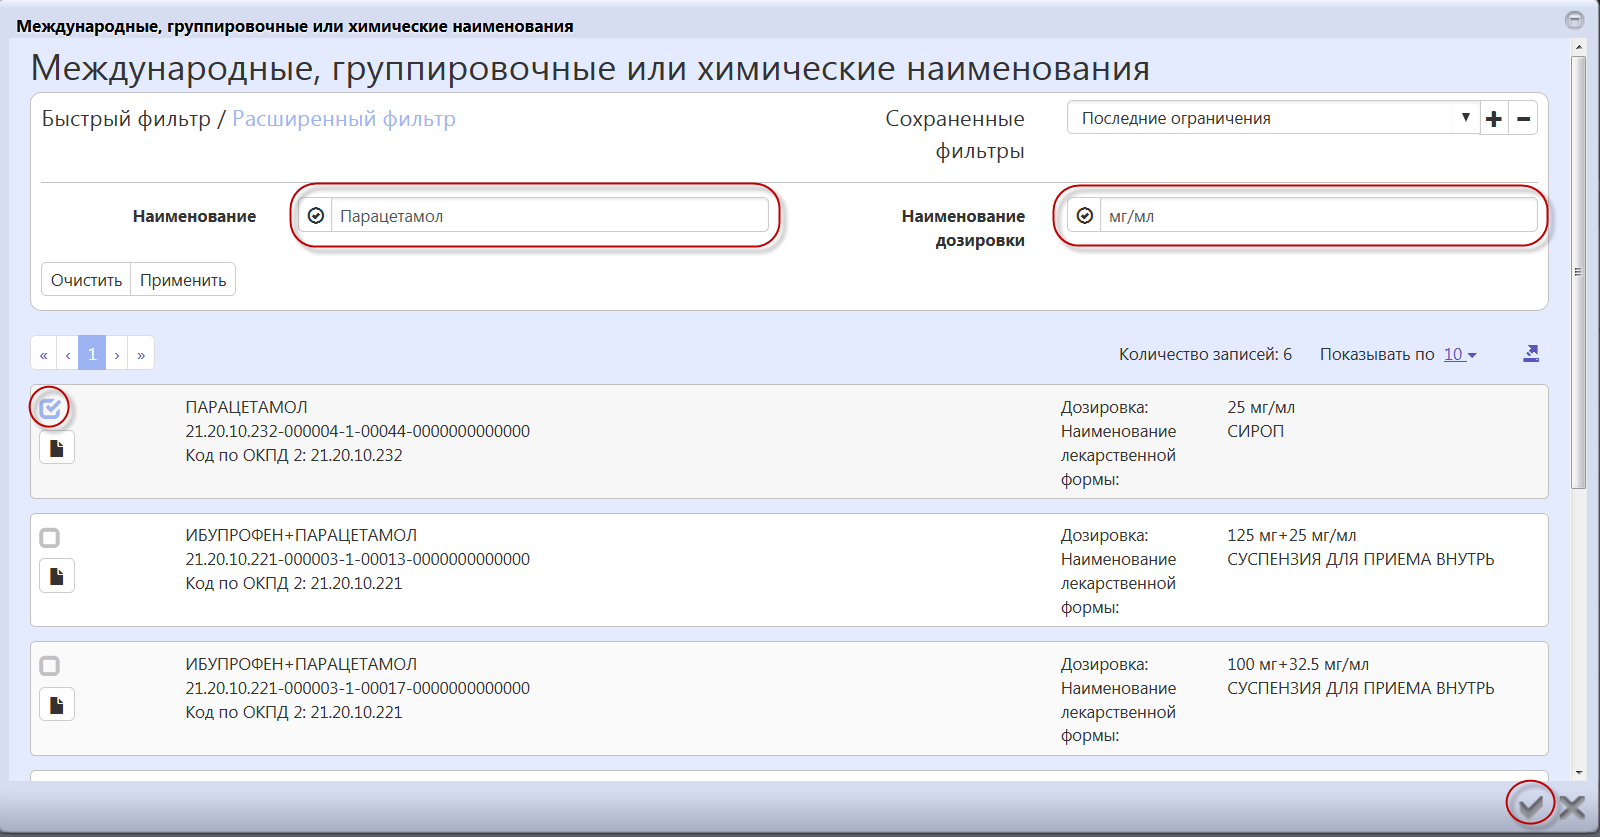Click Количество записей: 6 text
This screenshot has width=1600, height=837.
coord(1205,354)
